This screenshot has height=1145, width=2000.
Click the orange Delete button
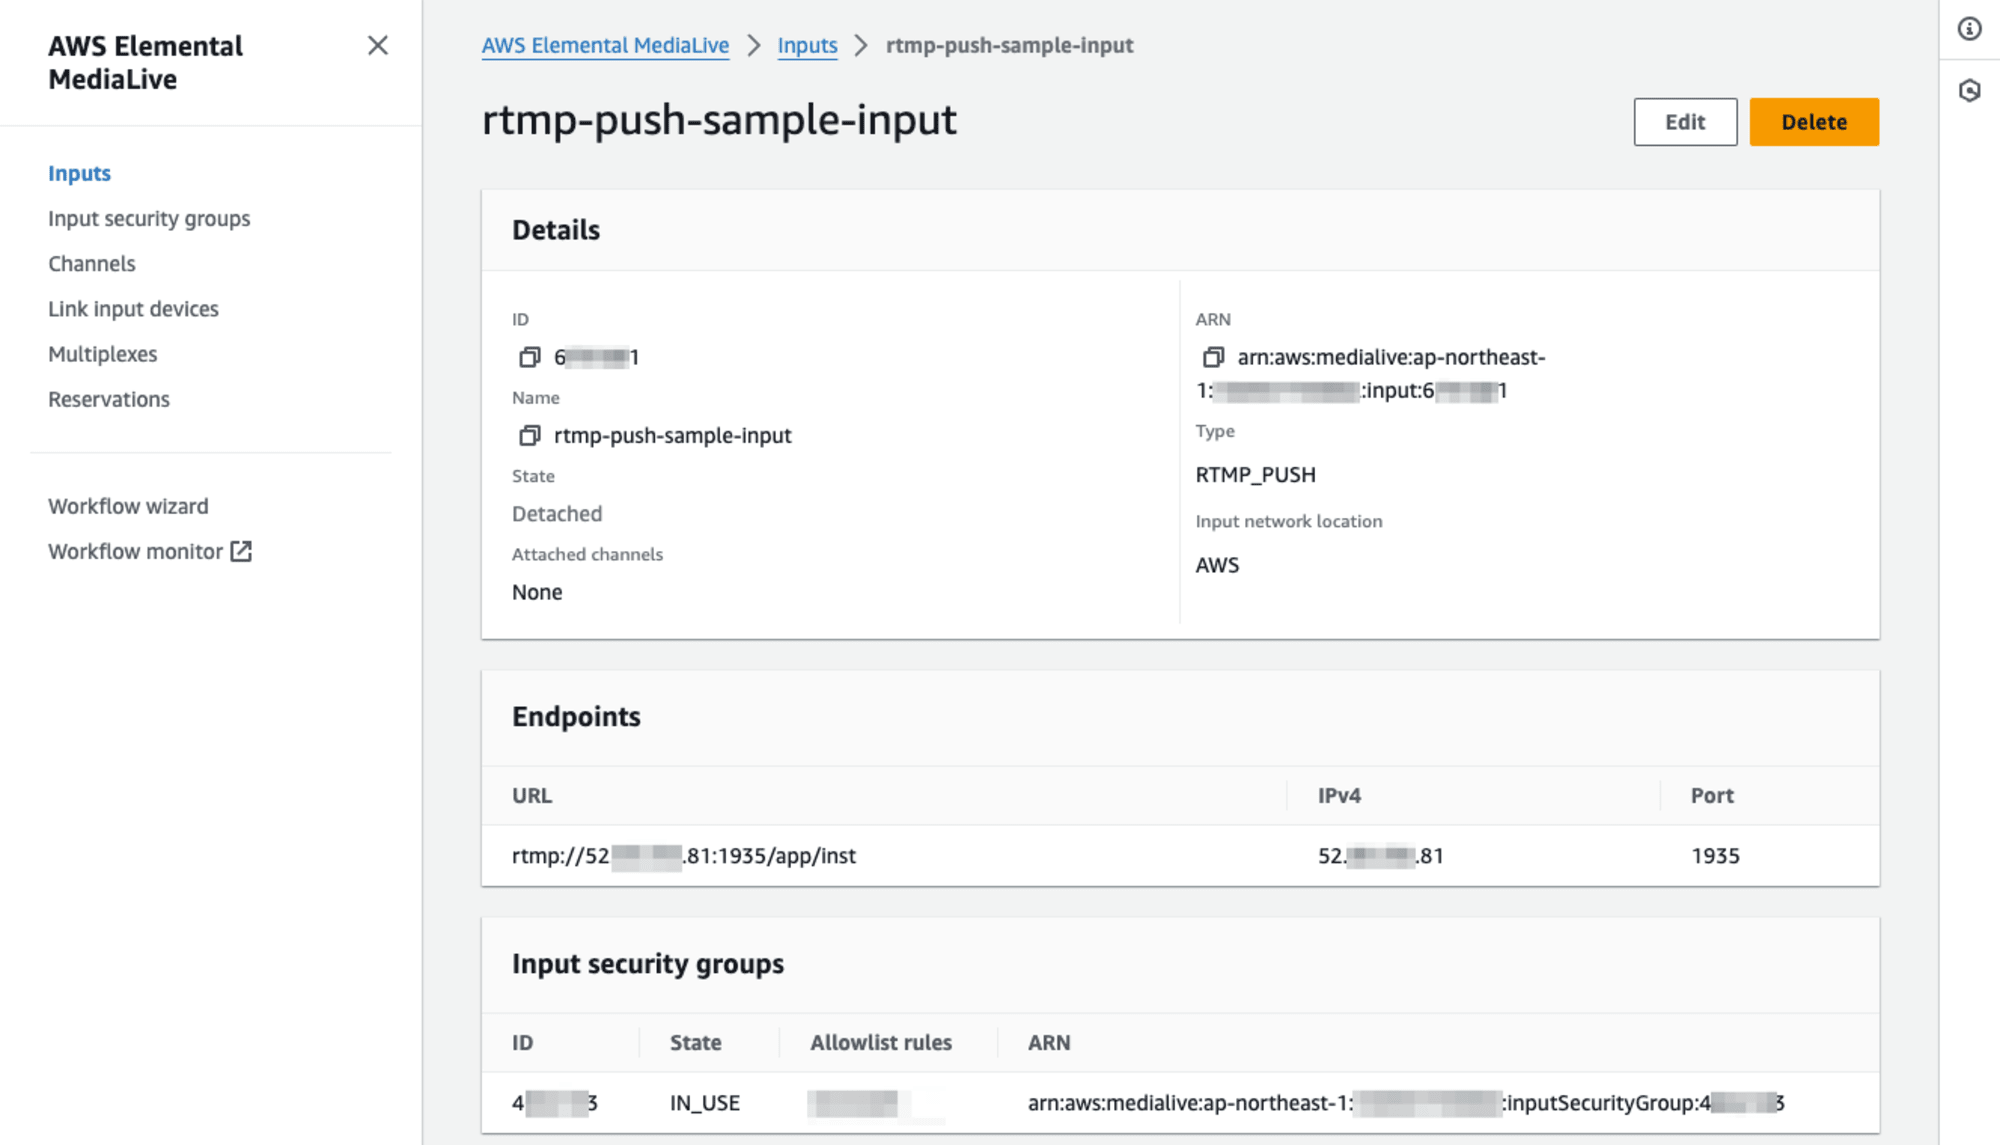tap(1814, 122)
